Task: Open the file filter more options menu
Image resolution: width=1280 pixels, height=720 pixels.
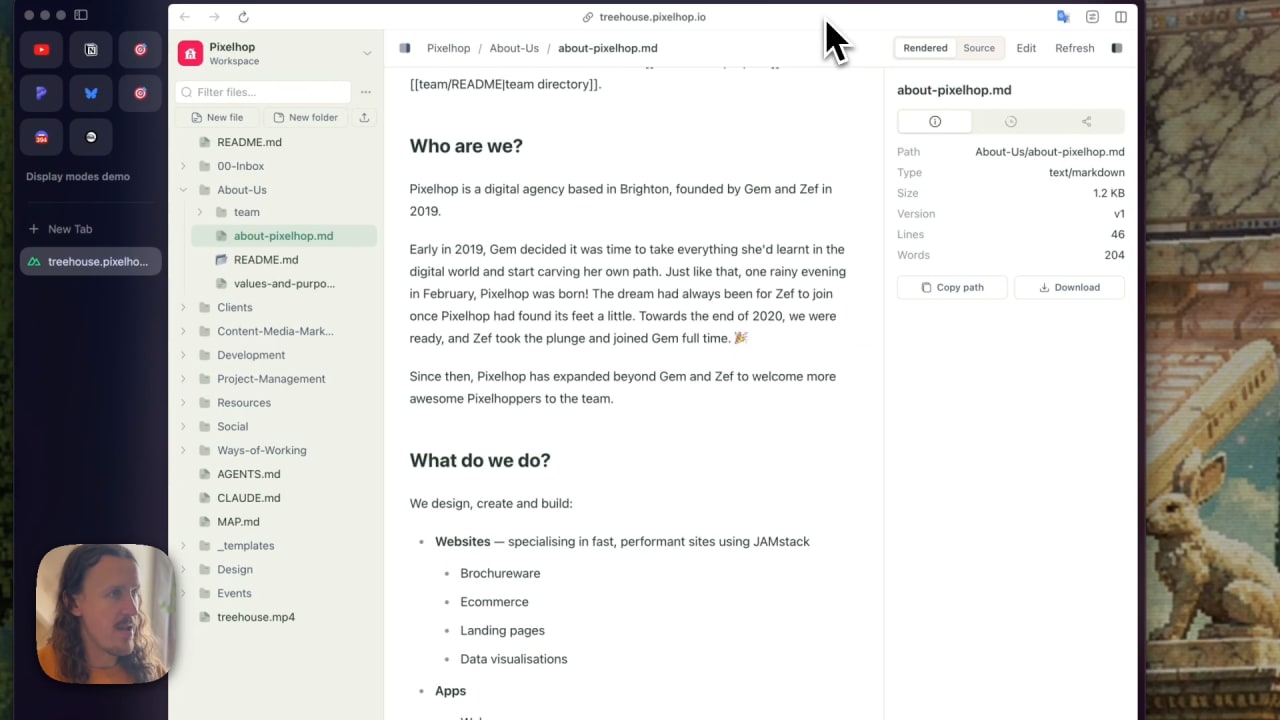Action: click(x=366, y=92)
